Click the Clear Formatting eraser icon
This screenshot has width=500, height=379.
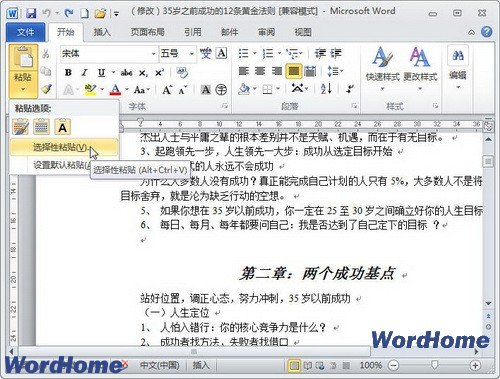tap(182, 72)
